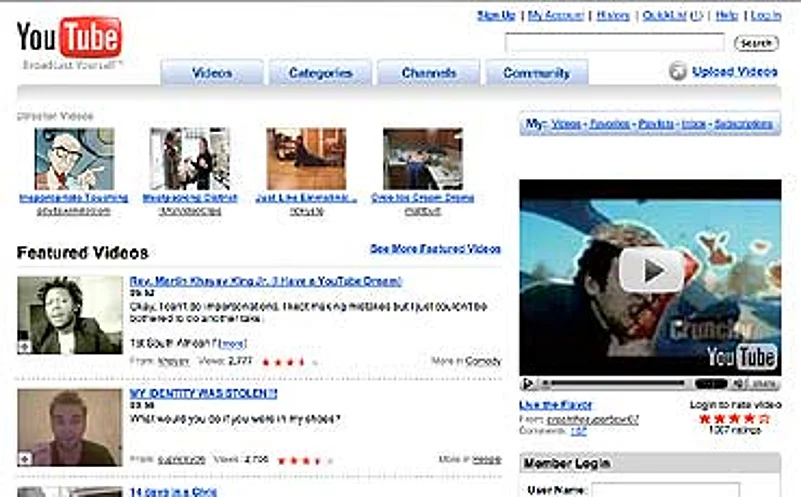Open the Community tab
Screen dimensions: 801x497
tap(536, 73)
